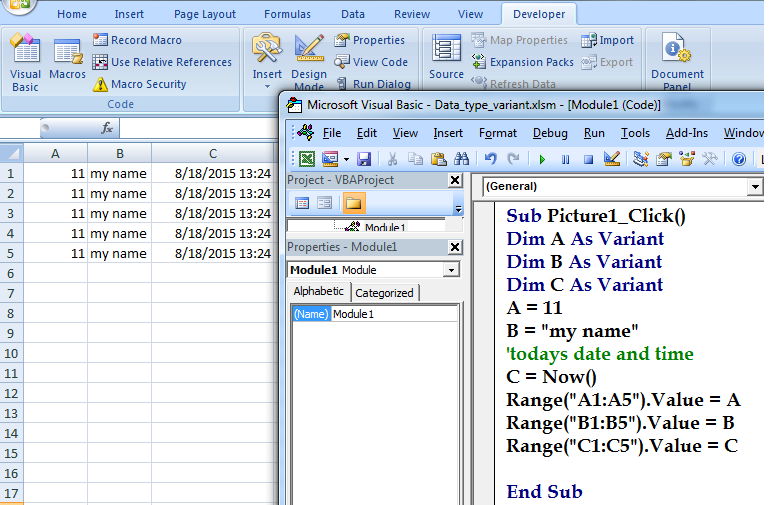Select cell B3 containing my name

point(120,214)
